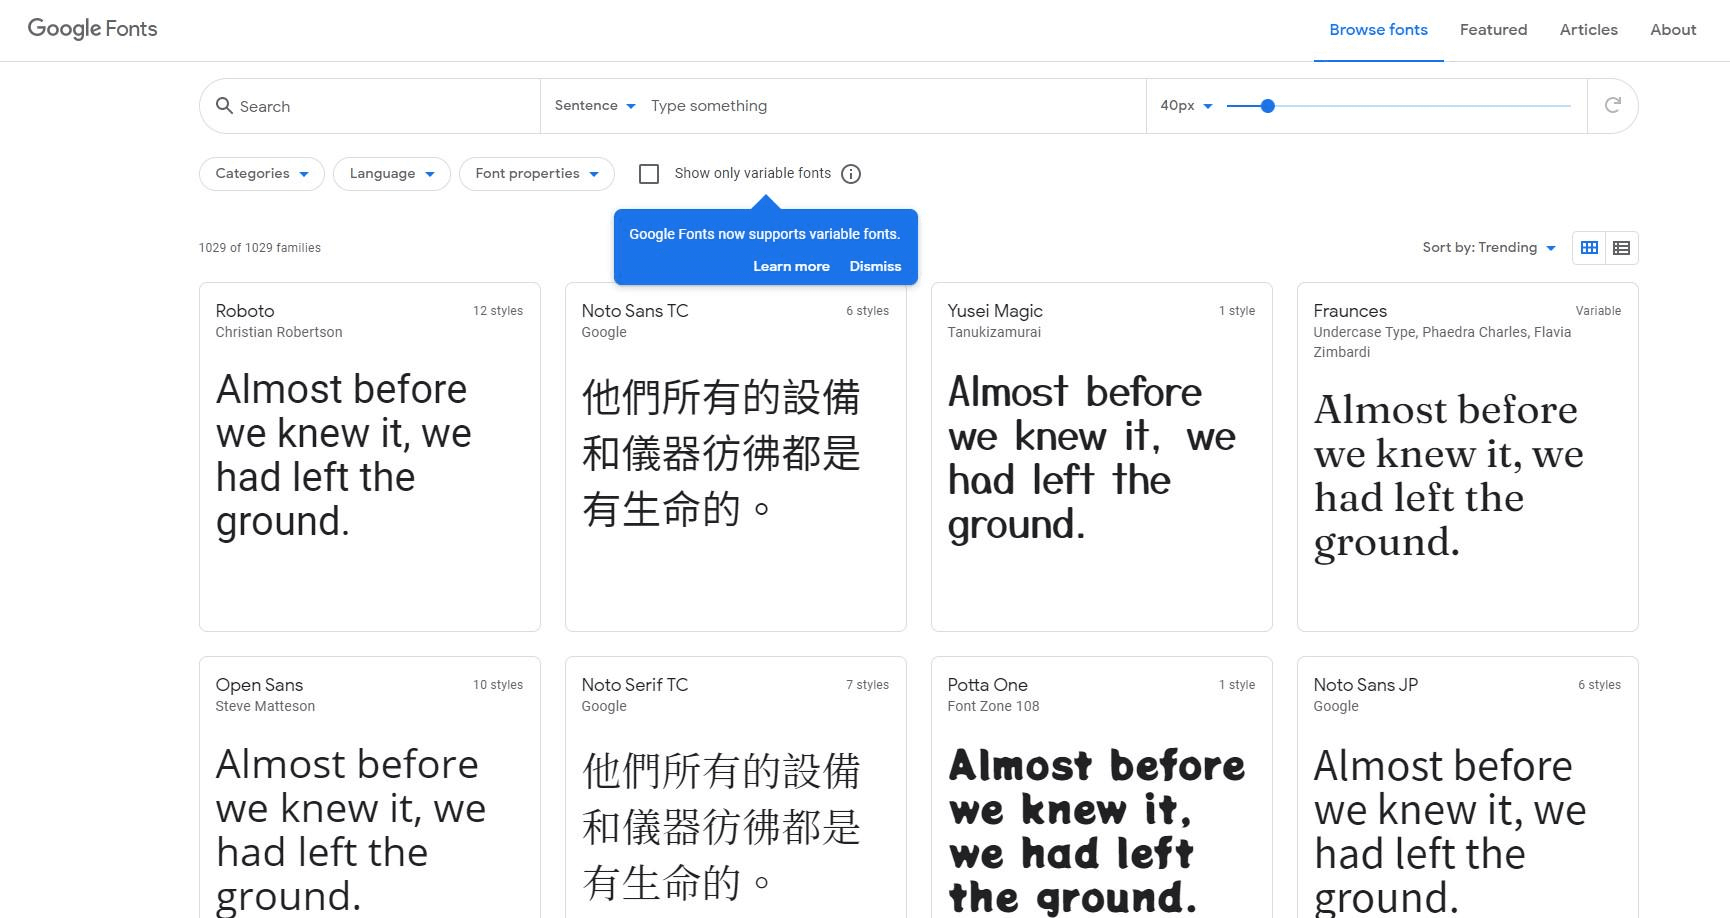Switch to the Featured tab
The image size is (1730, 918).
coord(1493,30)
